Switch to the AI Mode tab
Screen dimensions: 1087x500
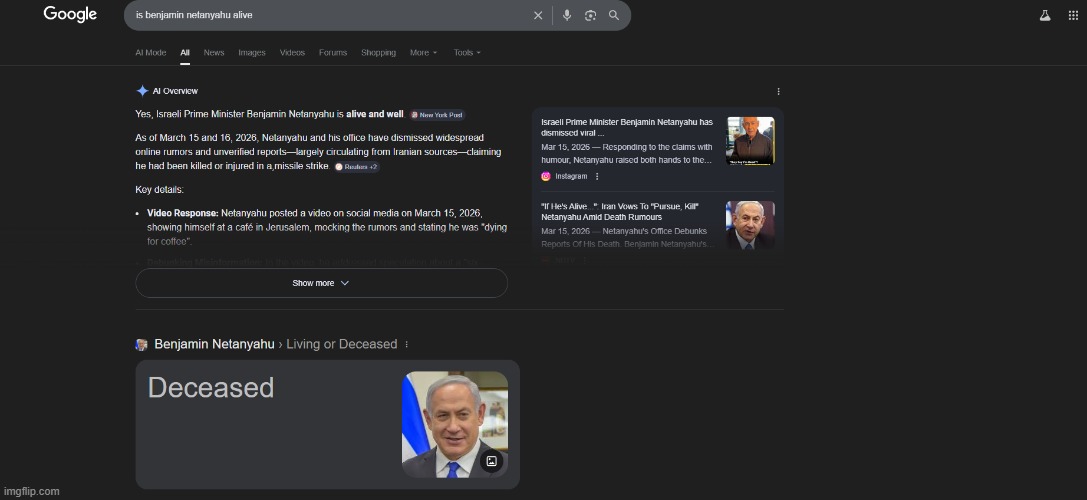(x=151, y=52)
